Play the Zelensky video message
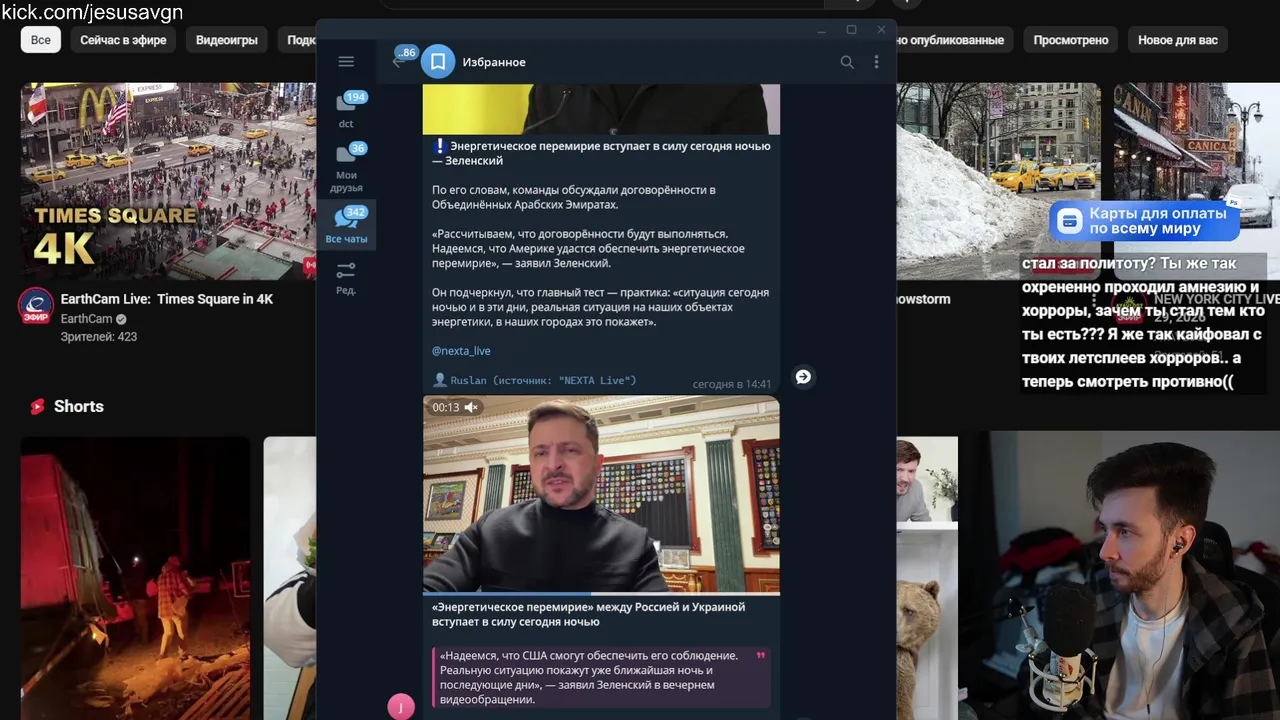 pos(601,495)
